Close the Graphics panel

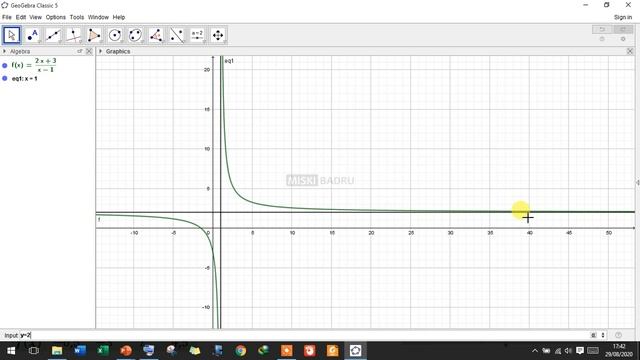(x=630, y=51)
